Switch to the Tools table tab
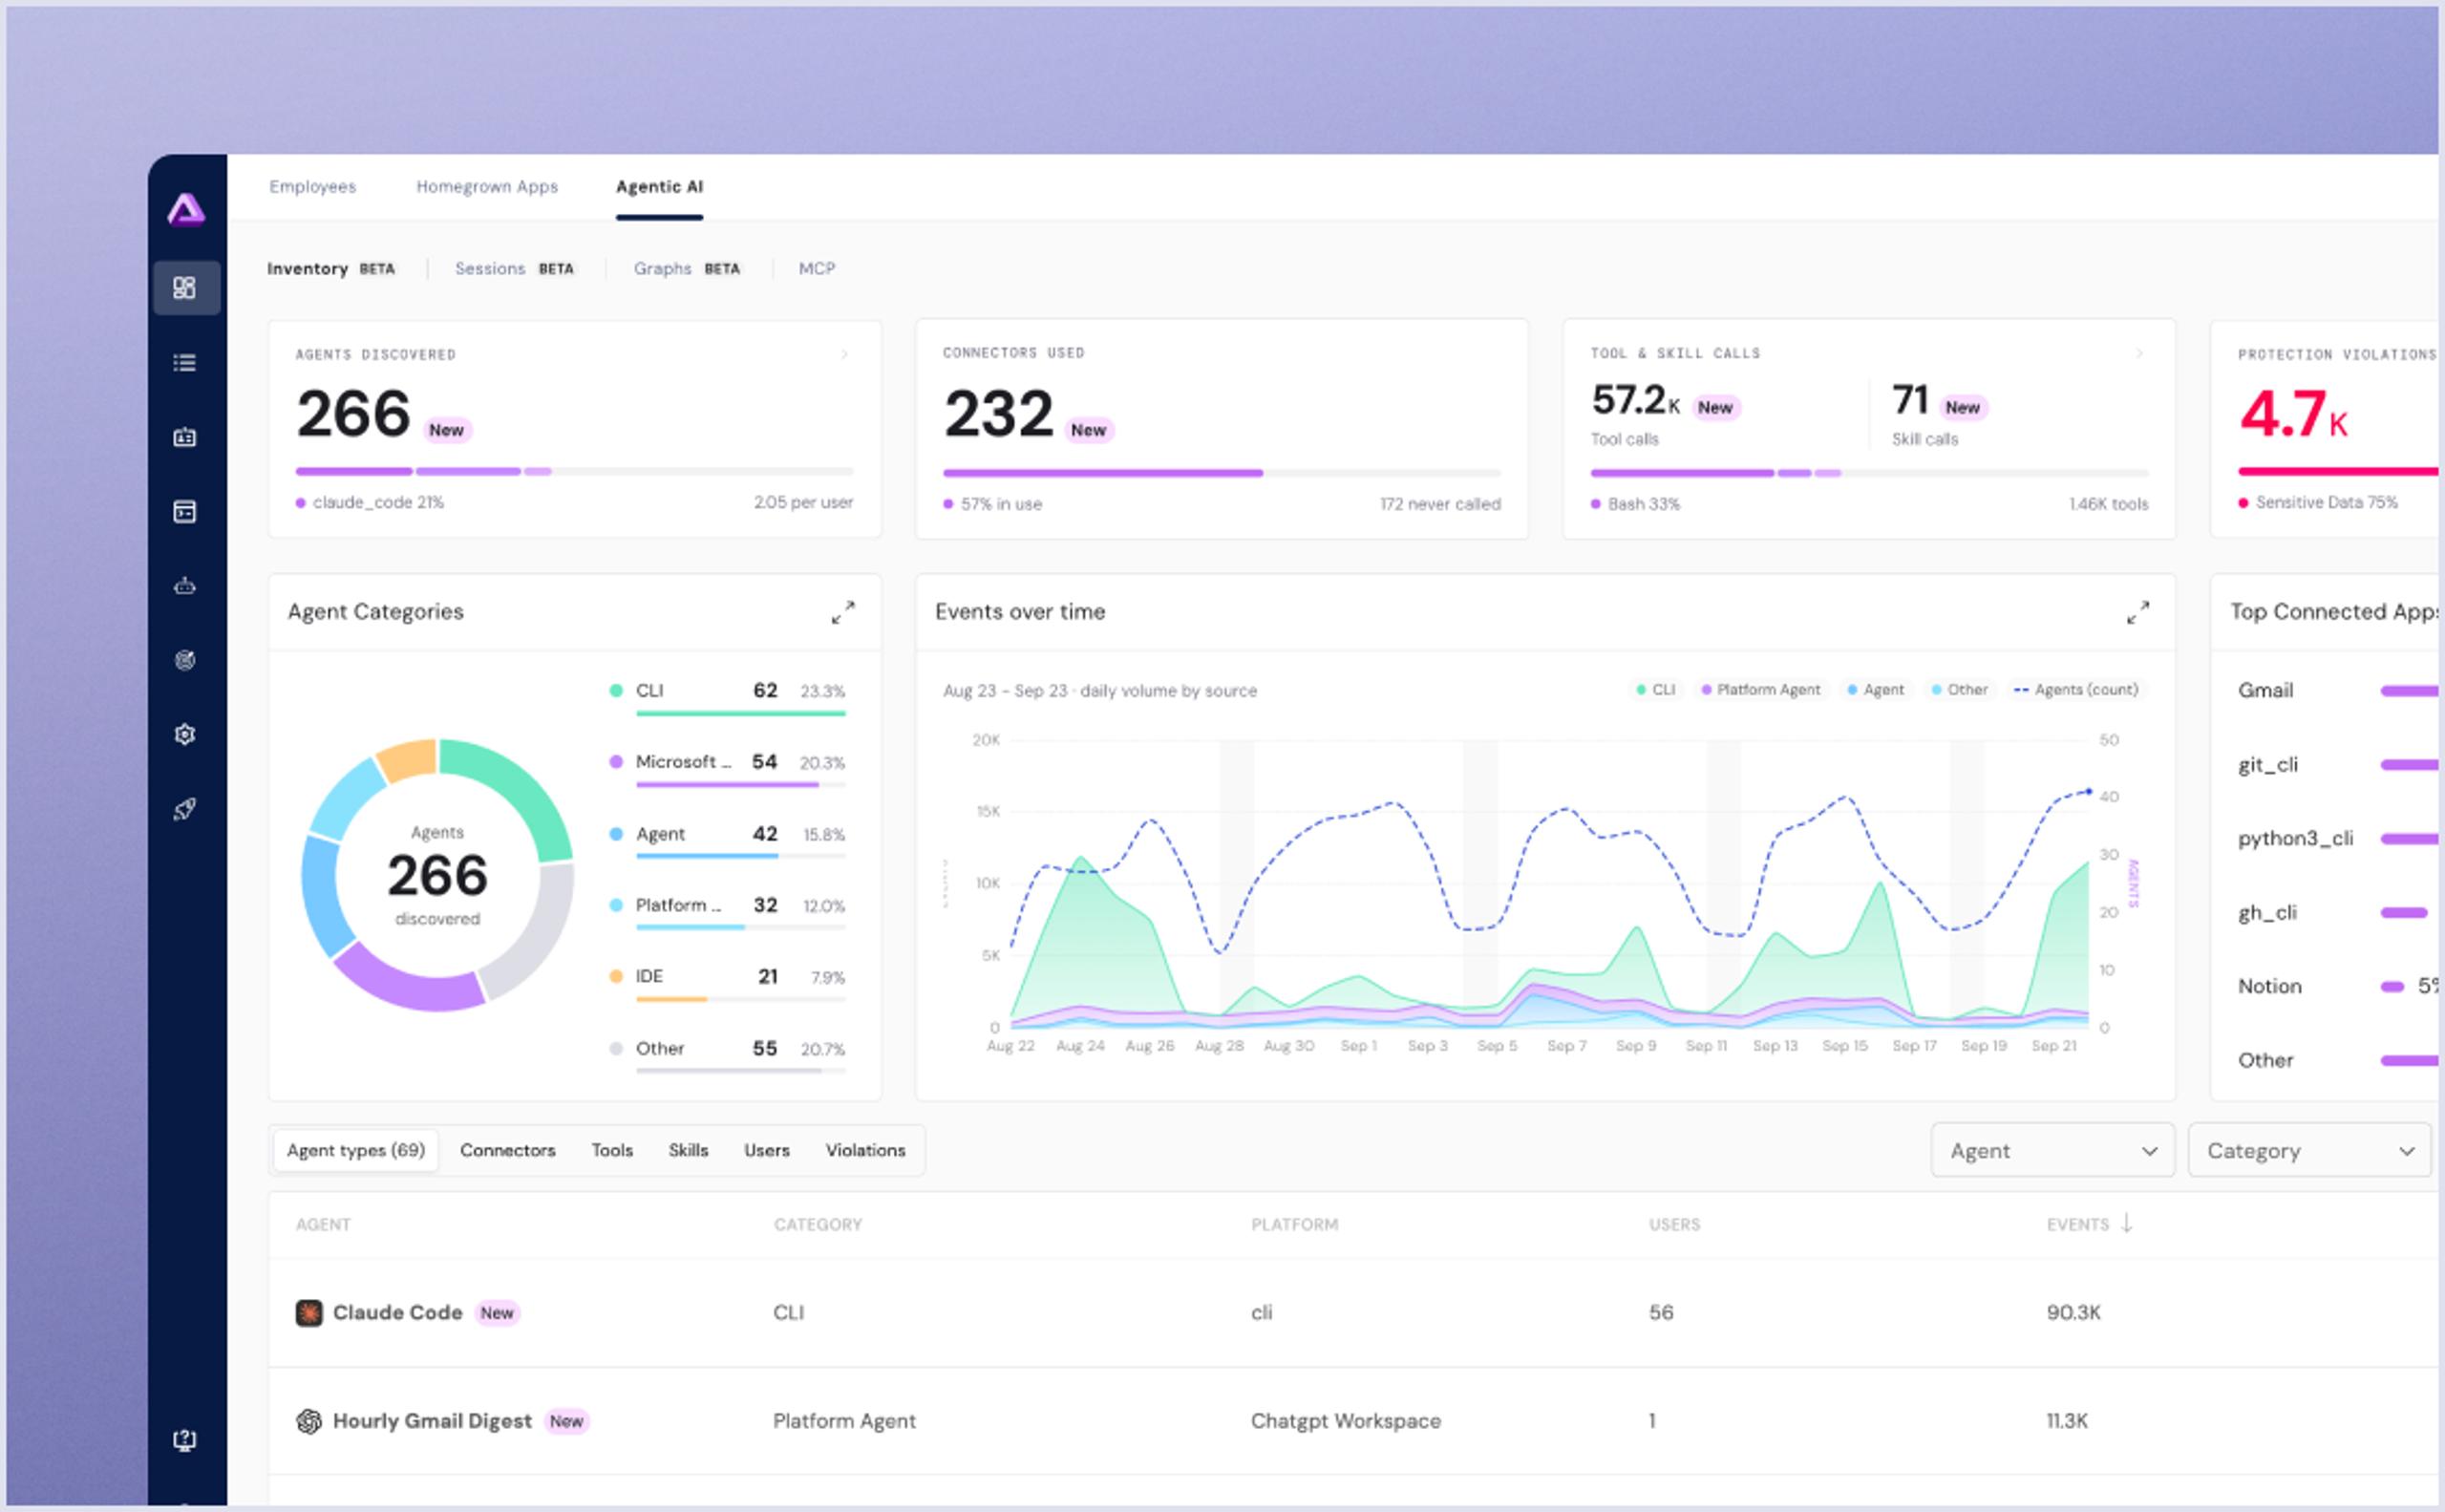The height and width of the screenshot is (1512, 2445). point(612,1150)
